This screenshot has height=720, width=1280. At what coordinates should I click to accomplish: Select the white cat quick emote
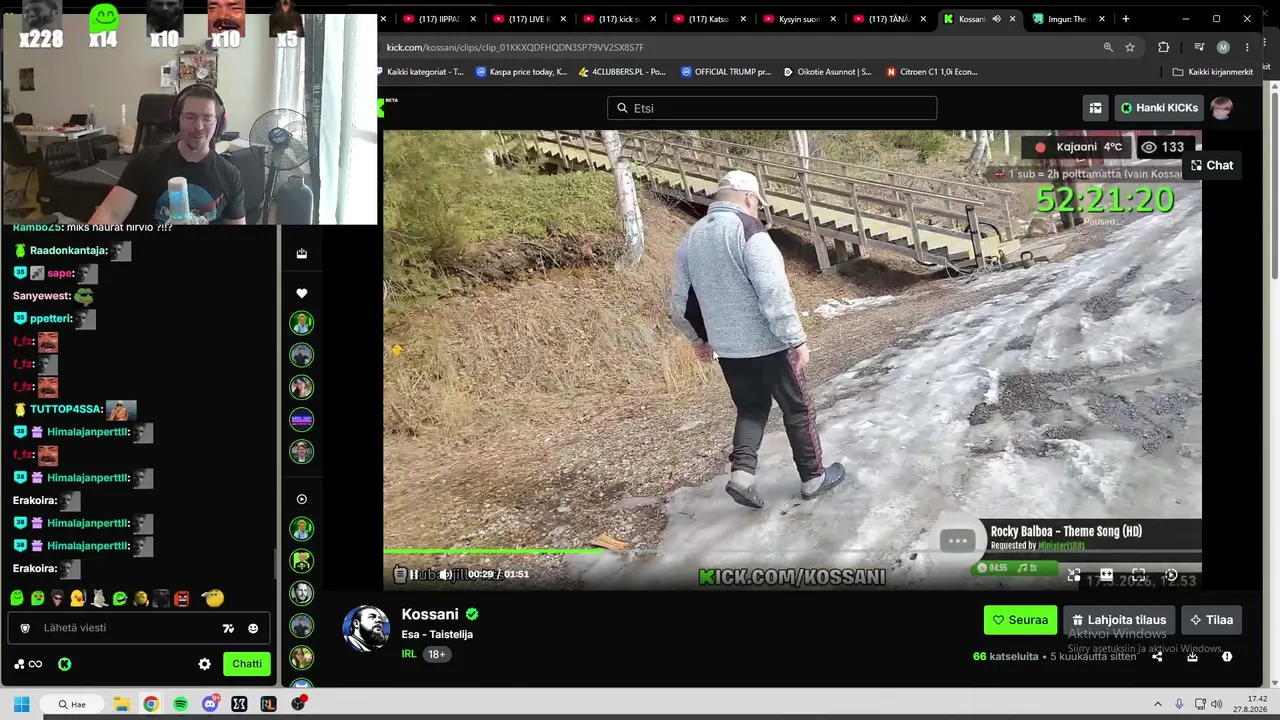point(99,598)
